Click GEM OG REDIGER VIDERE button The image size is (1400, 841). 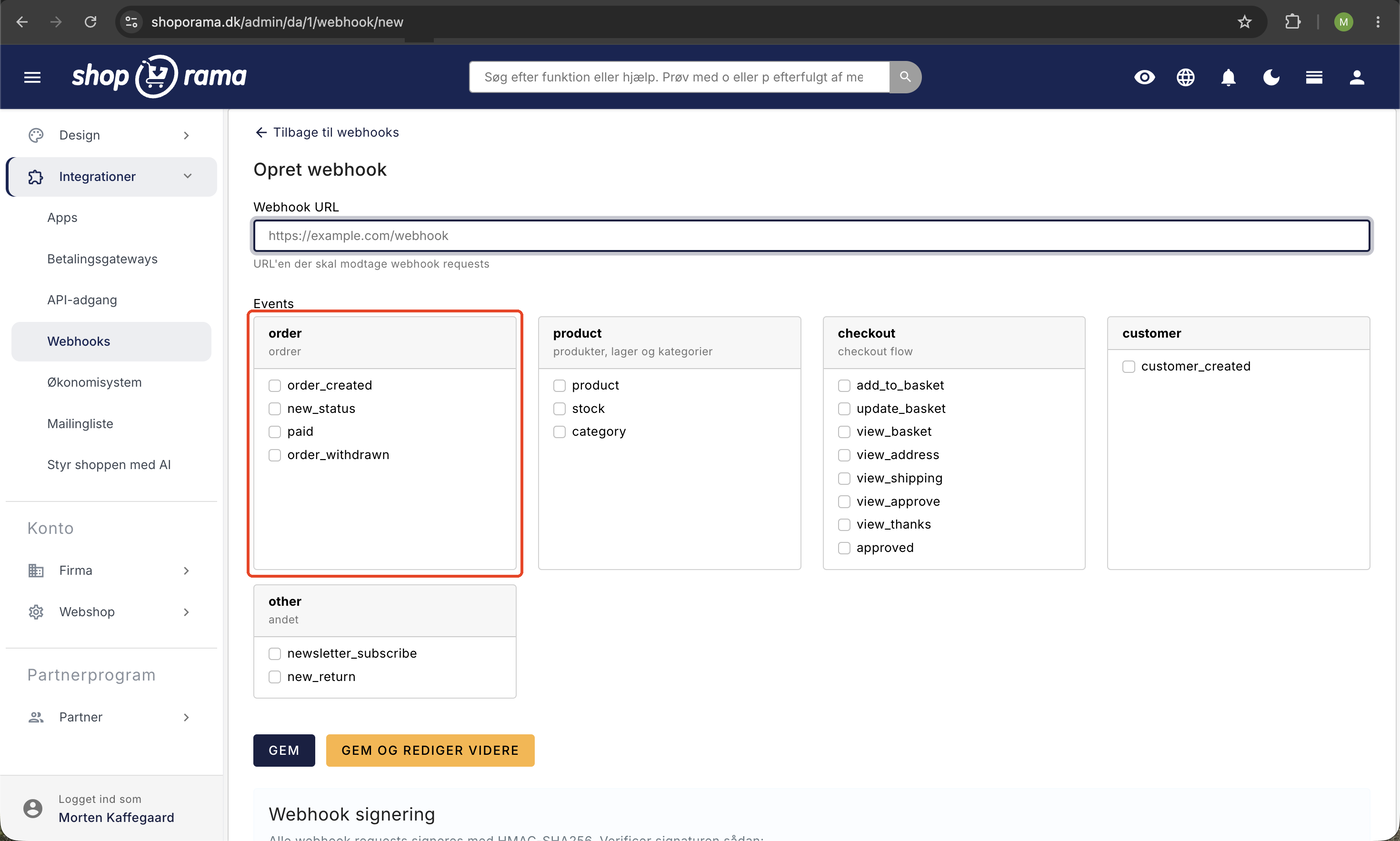pos(430,751)
